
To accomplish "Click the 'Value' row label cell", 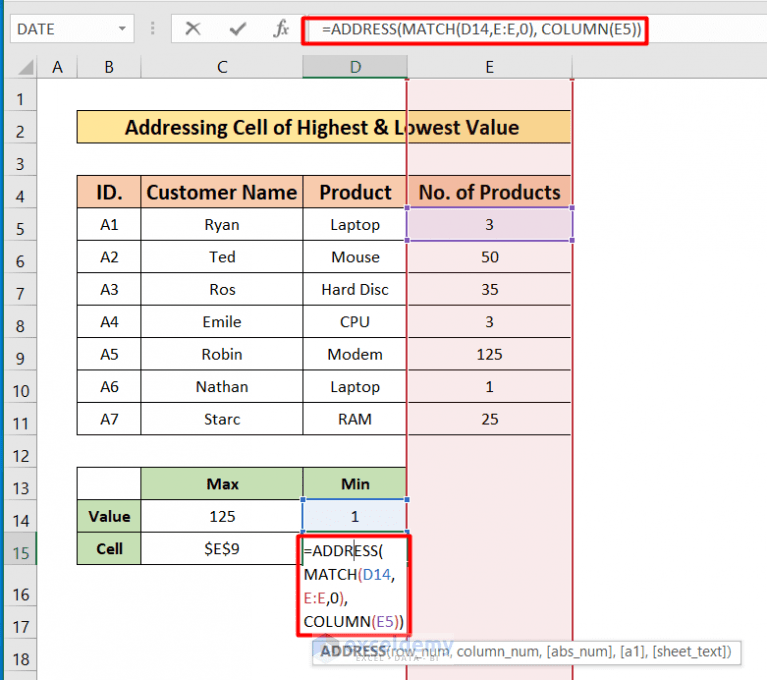I will coord(109,516).
